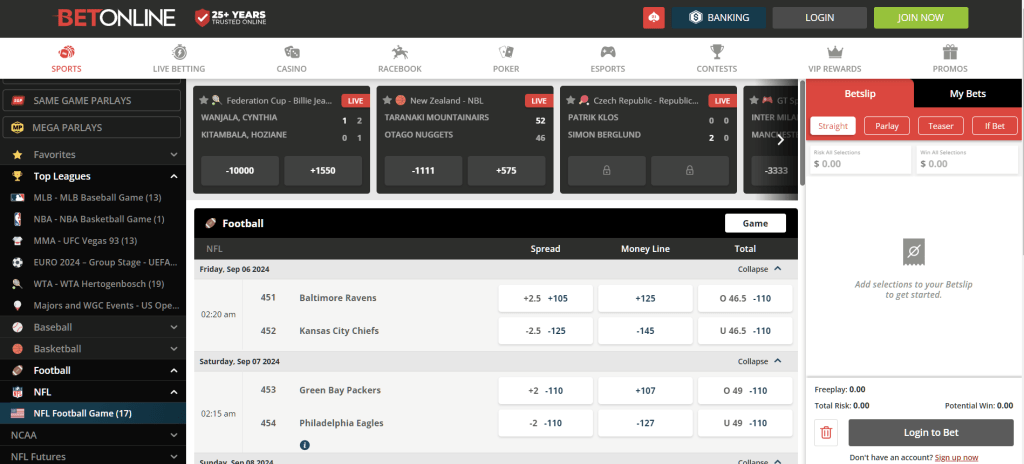This screenshot has width=1024, height=464.
Task: Open the red poker spade icon button
Action: point(654,18)
